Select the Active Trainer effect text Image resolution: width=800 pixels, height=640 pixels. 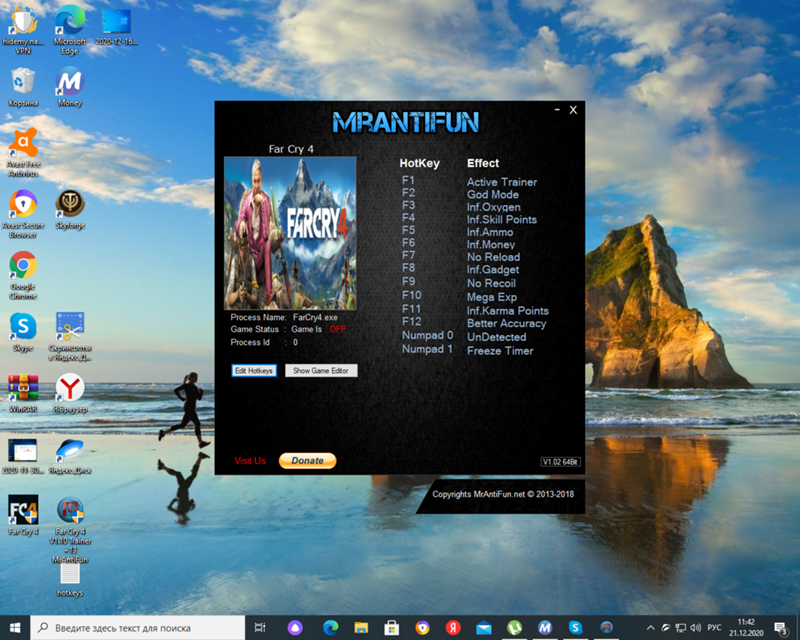(x=502, y=182)
